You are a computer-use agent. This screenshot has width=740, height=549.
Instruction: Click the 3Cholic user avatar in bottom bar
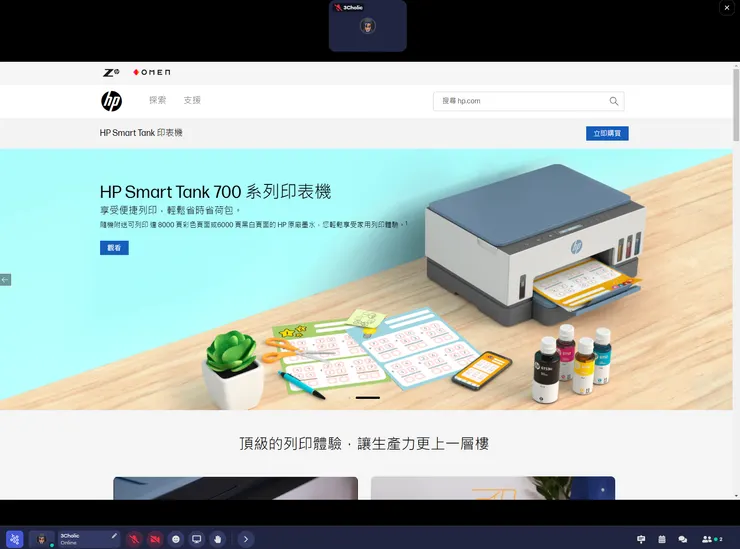click(42, 539)
